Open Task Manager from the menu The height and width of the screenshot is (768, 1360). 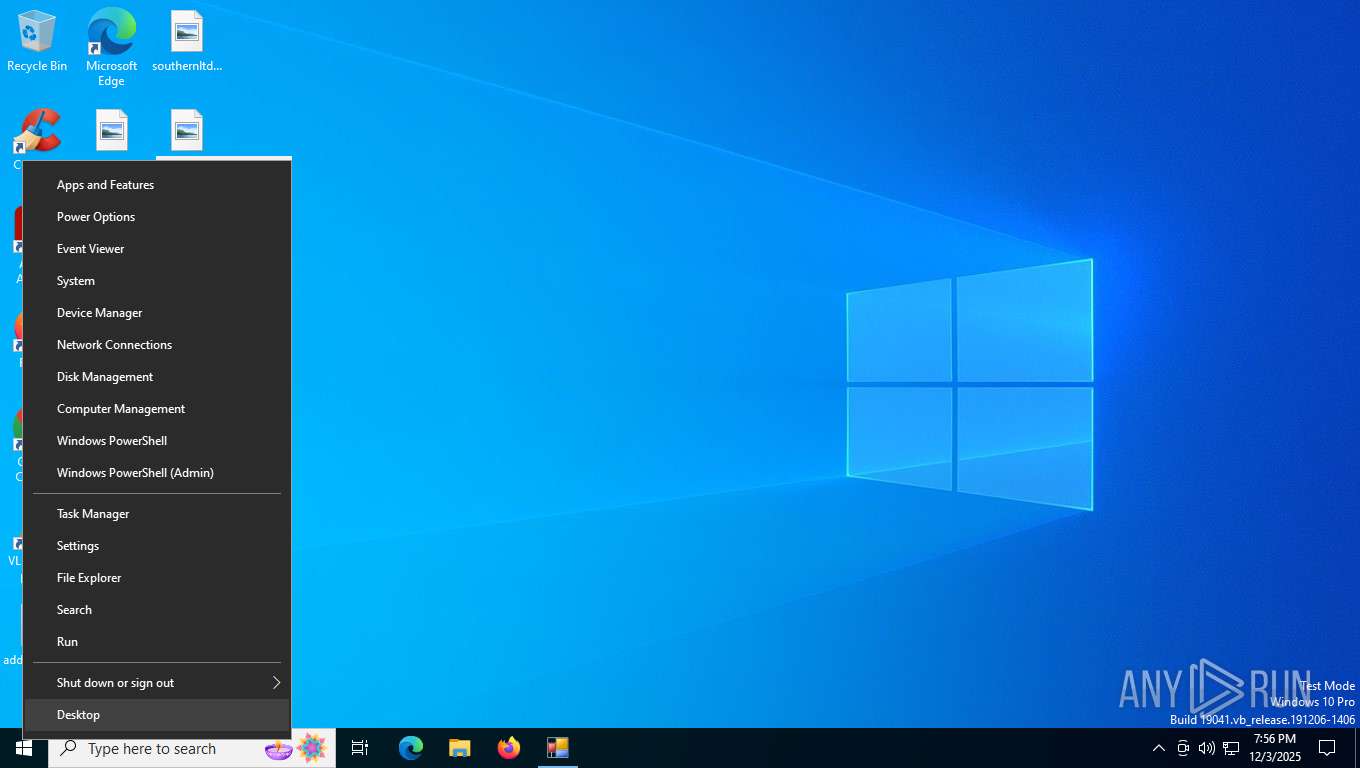click(157, 514)
